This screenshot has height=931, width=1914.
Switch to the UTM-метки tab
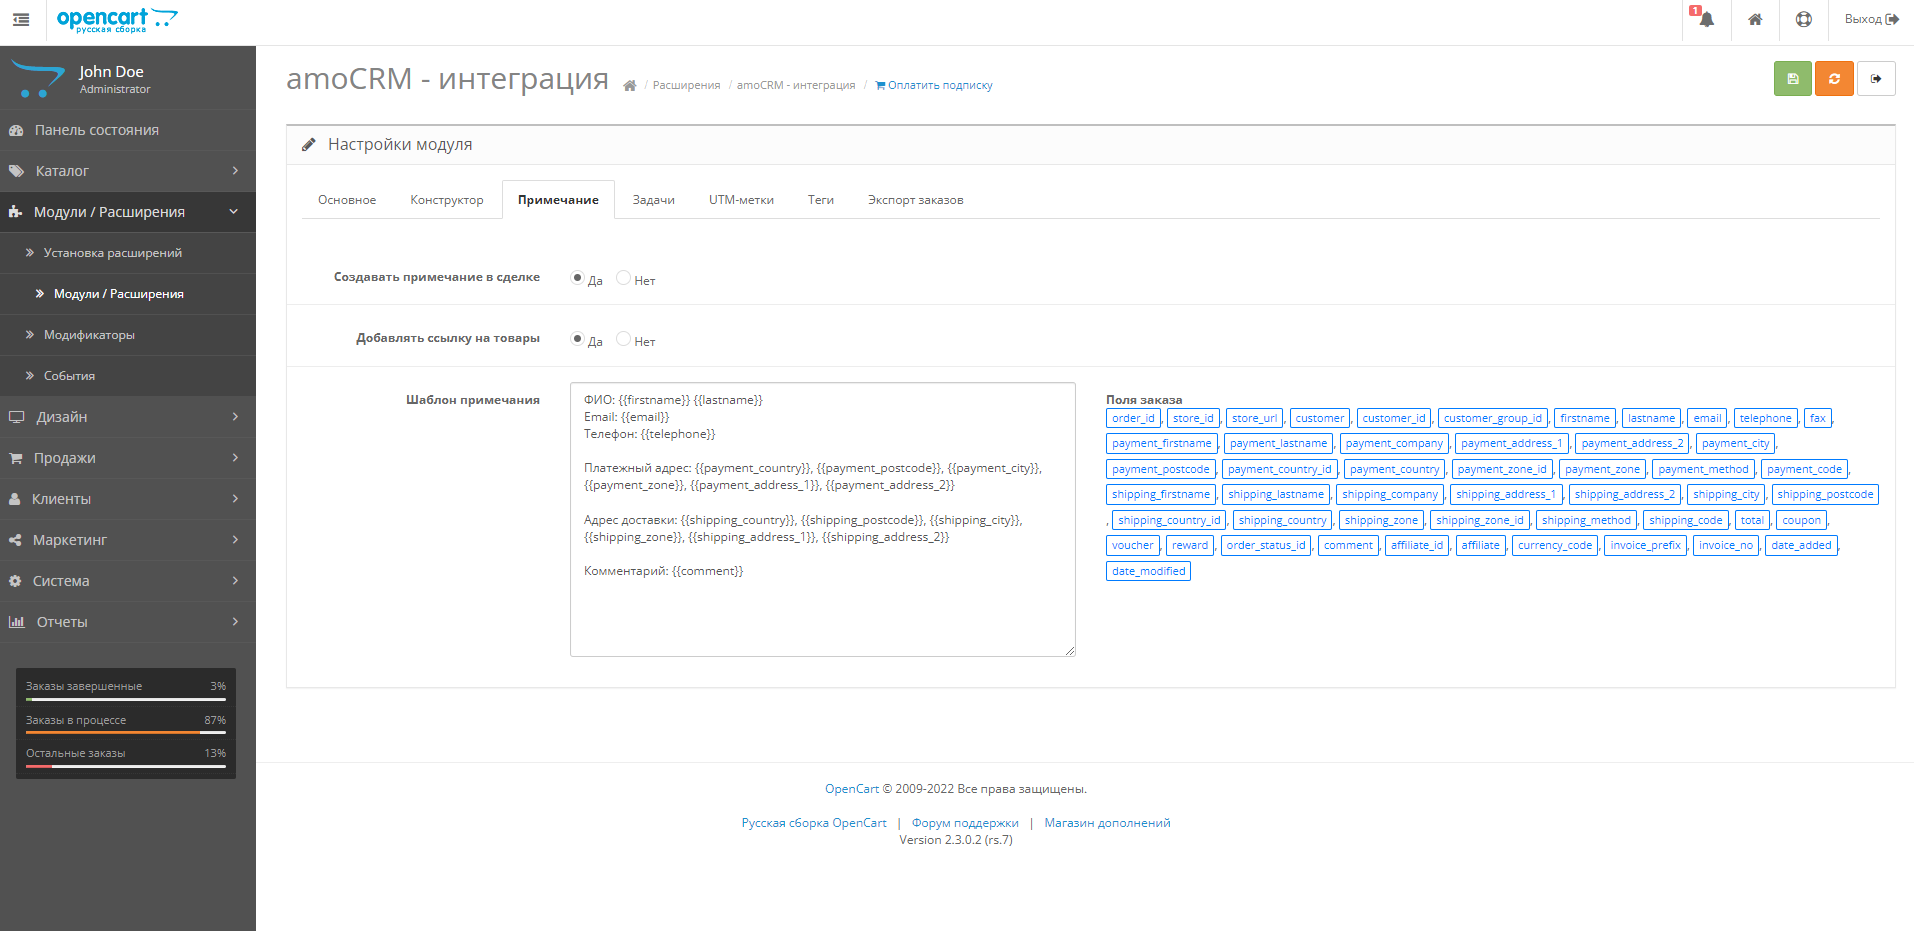740,199
